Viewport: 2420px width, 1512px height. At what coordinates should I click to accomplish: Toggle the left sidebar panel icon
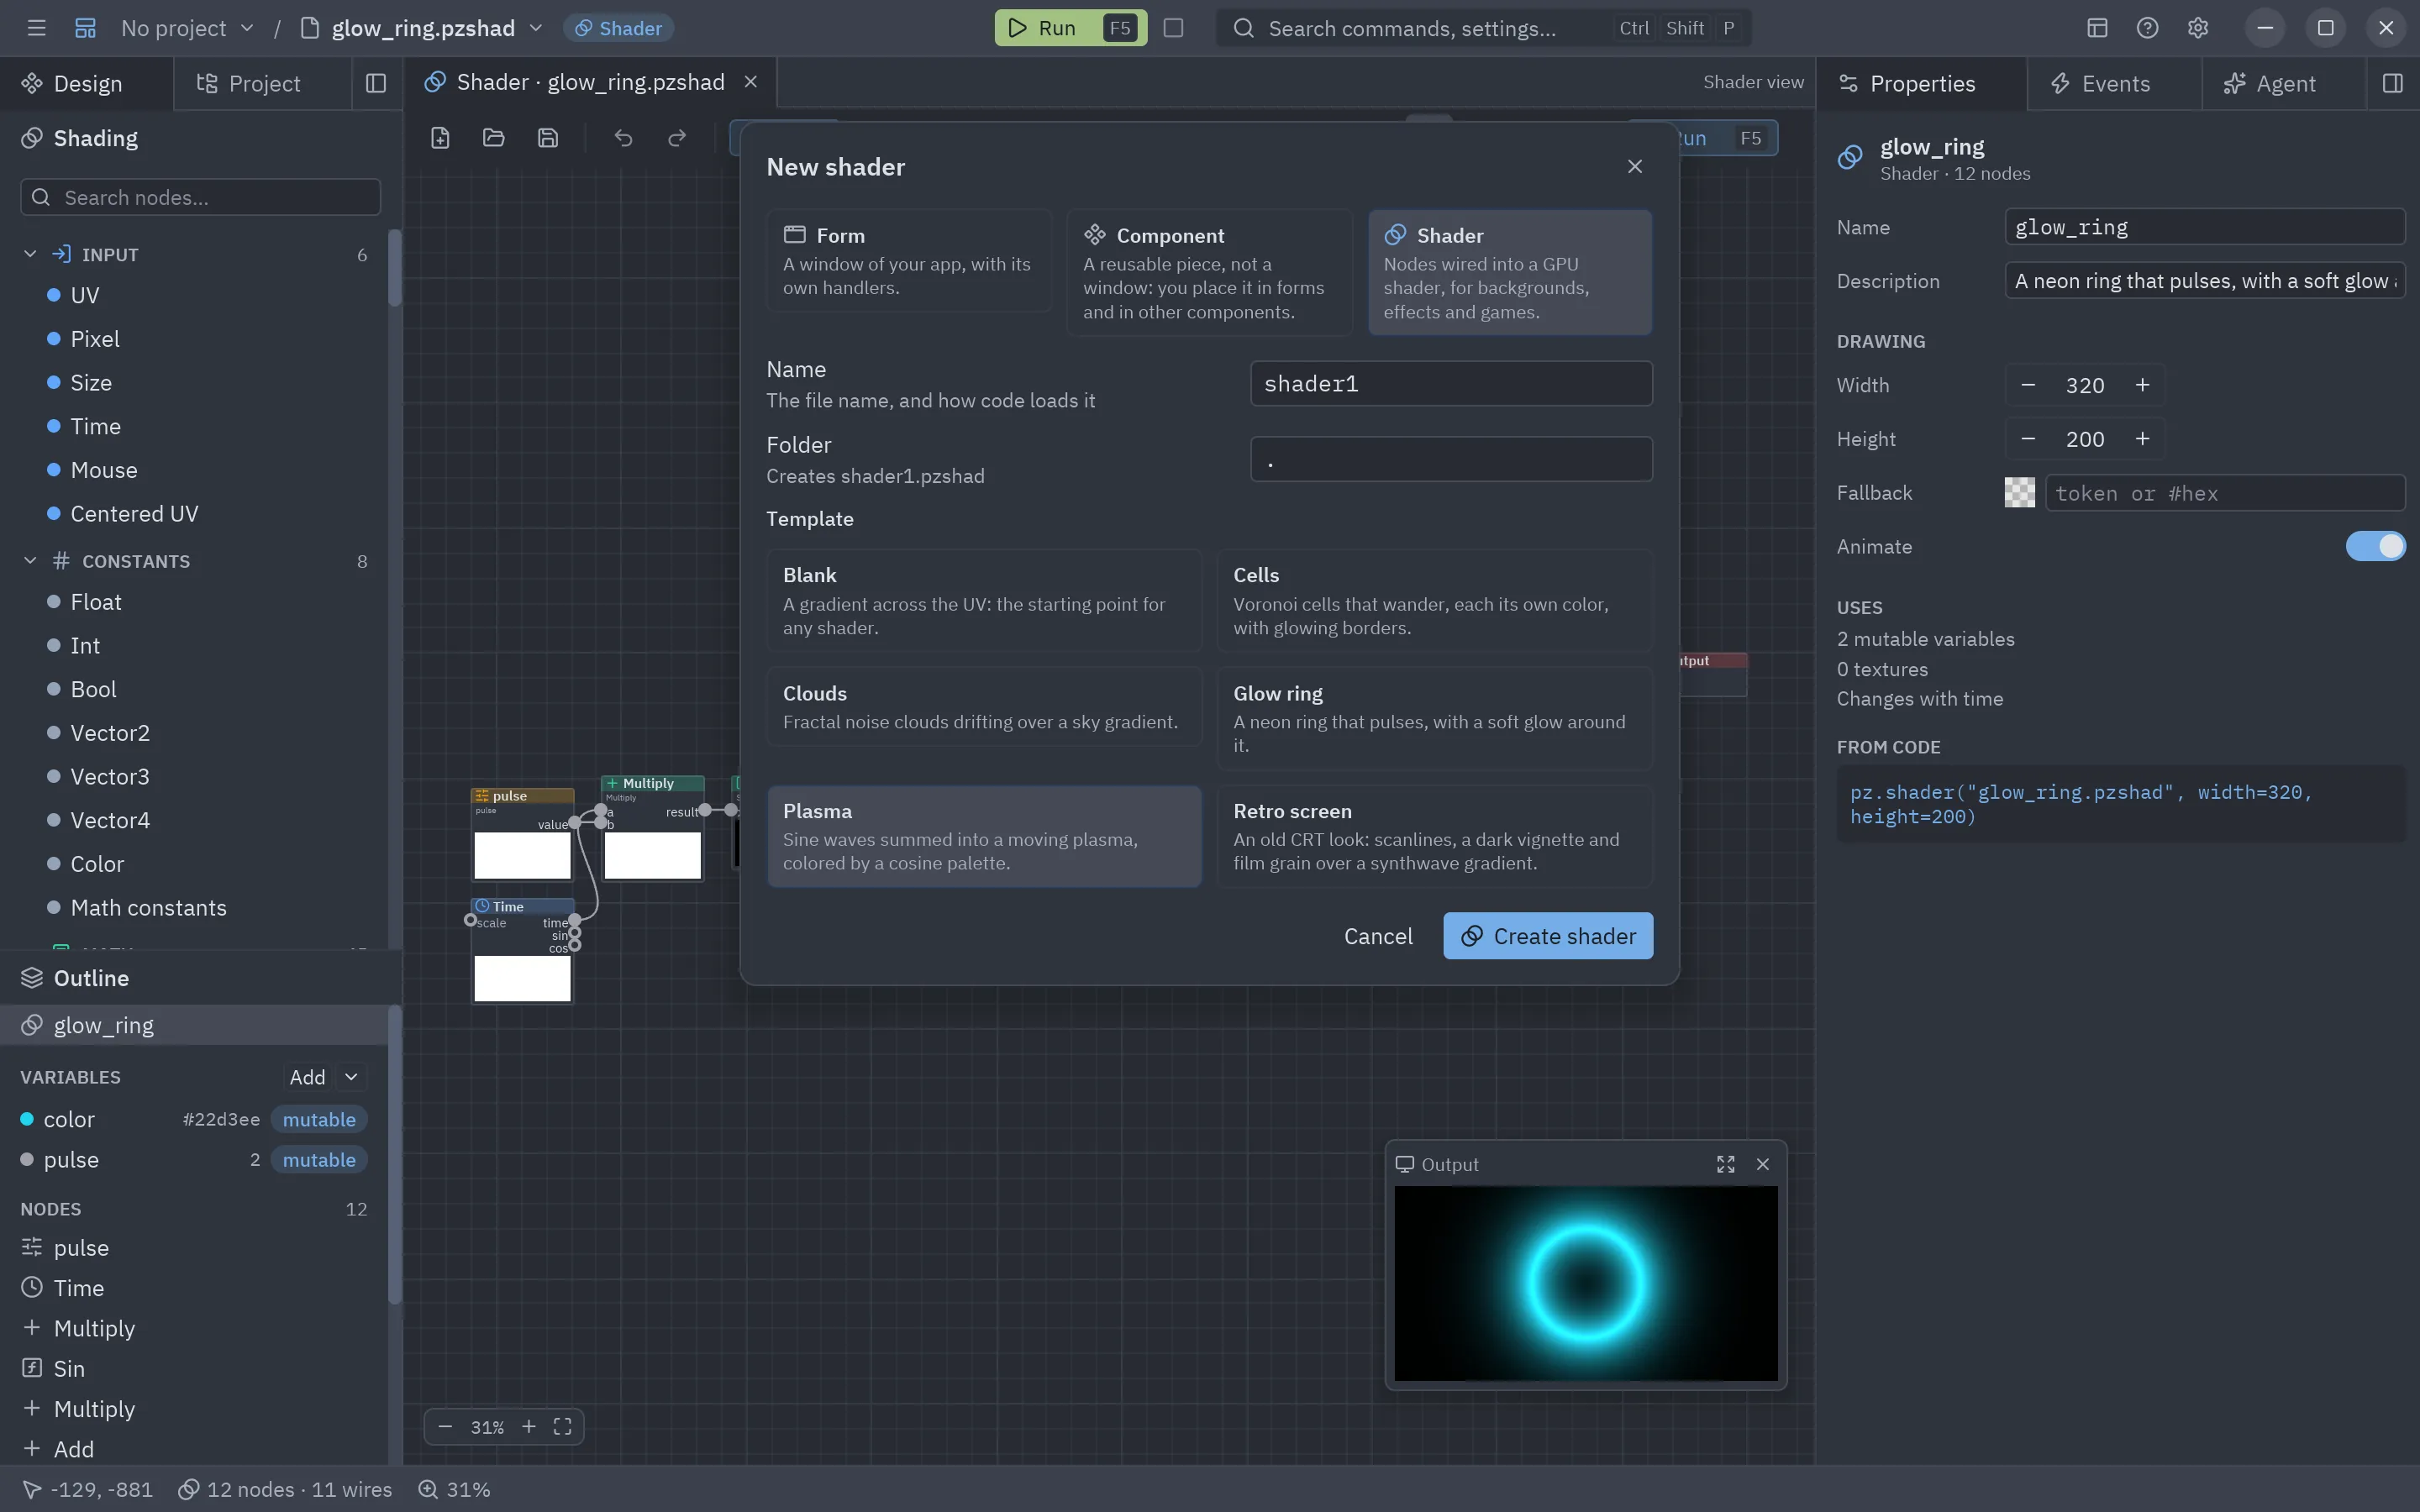(x=376, y=84)
